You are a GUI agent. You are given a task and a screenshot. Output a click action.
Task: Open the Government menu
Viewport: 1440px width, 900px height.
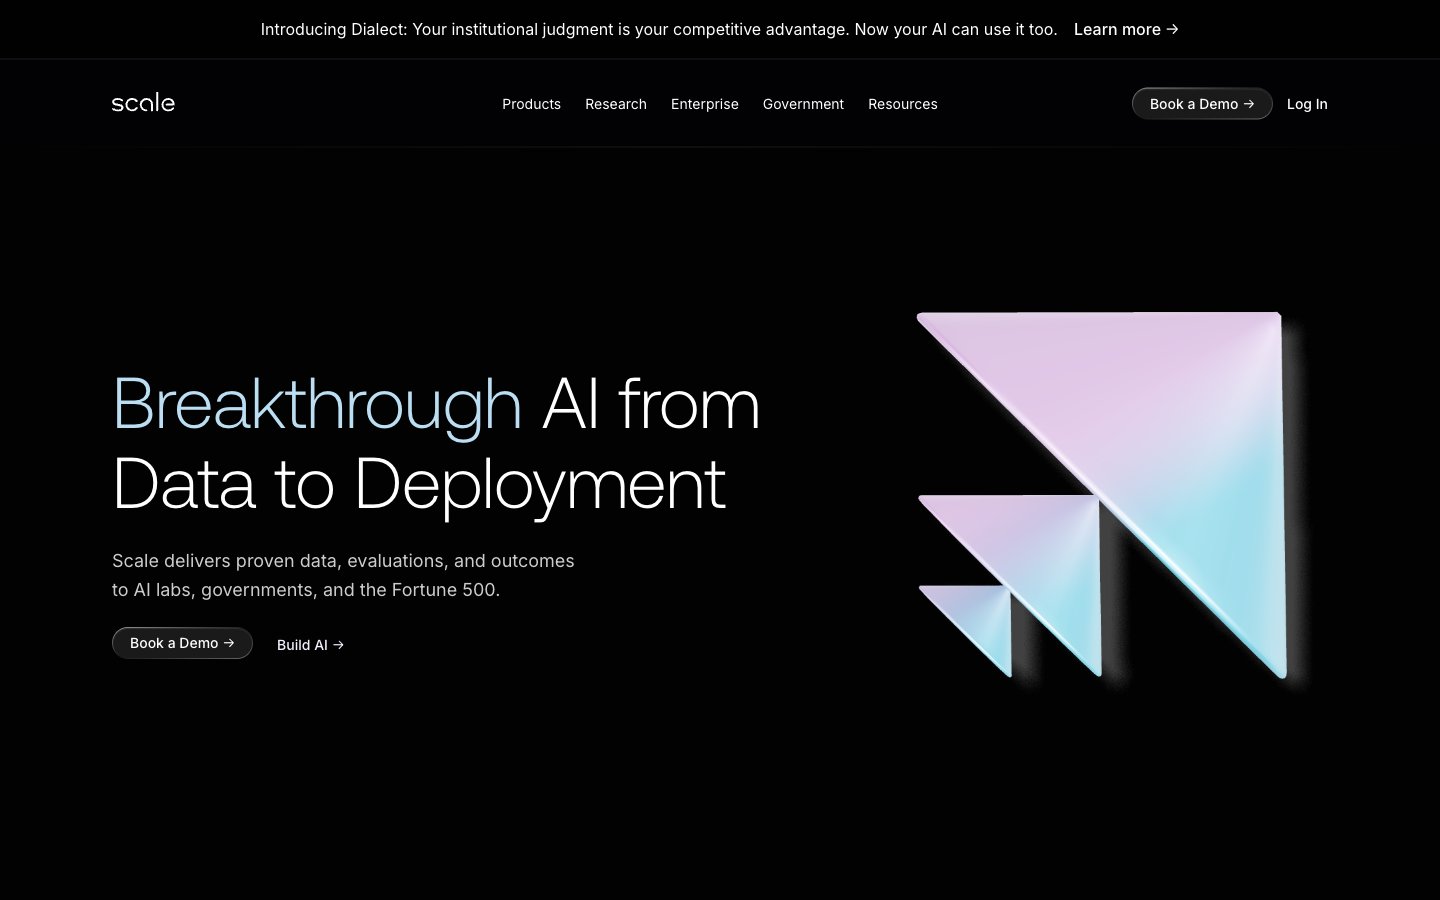[x=803, y=104]
